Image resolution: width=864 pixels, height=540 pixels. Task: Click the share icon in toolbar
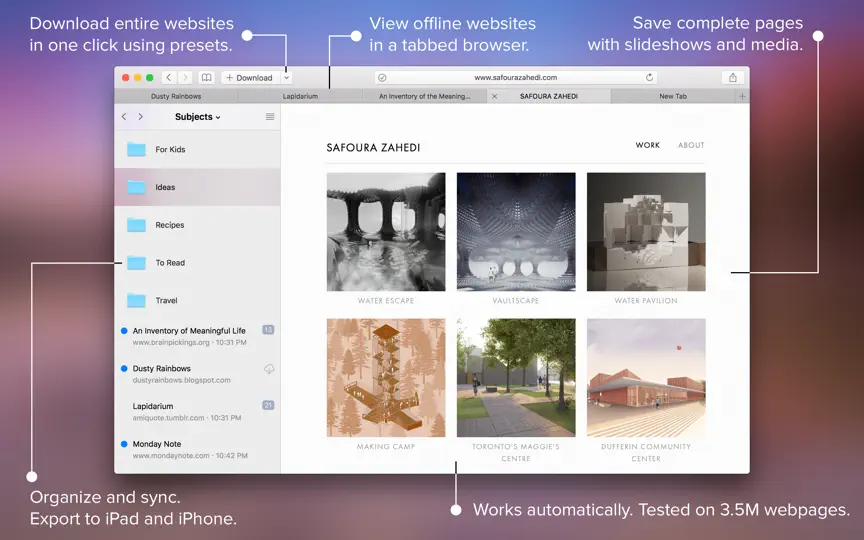(732, 78)
